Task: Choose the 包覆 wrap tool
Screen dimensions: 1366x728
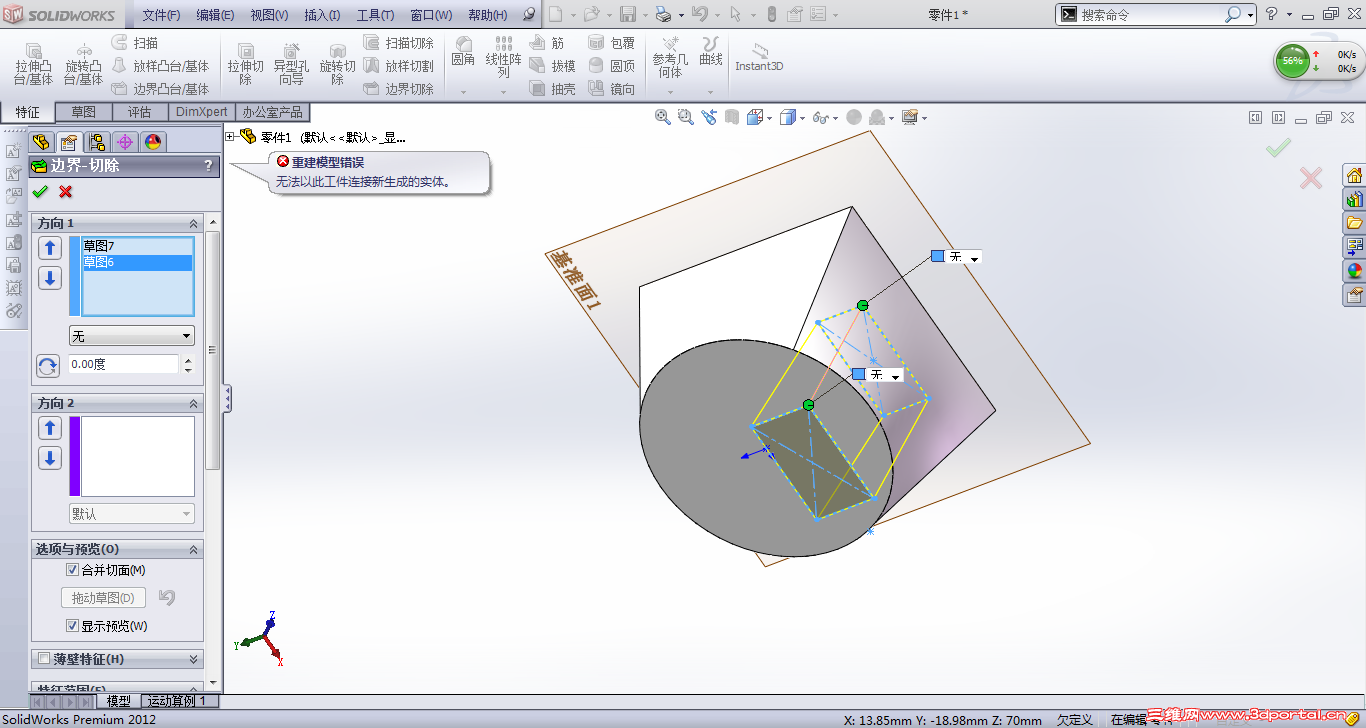Action: point(612,43)
